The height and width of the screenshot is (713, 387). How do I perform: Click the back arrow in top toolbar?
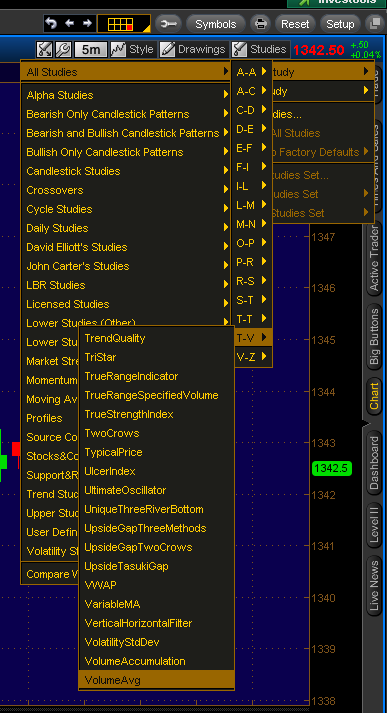pos(70,23)
